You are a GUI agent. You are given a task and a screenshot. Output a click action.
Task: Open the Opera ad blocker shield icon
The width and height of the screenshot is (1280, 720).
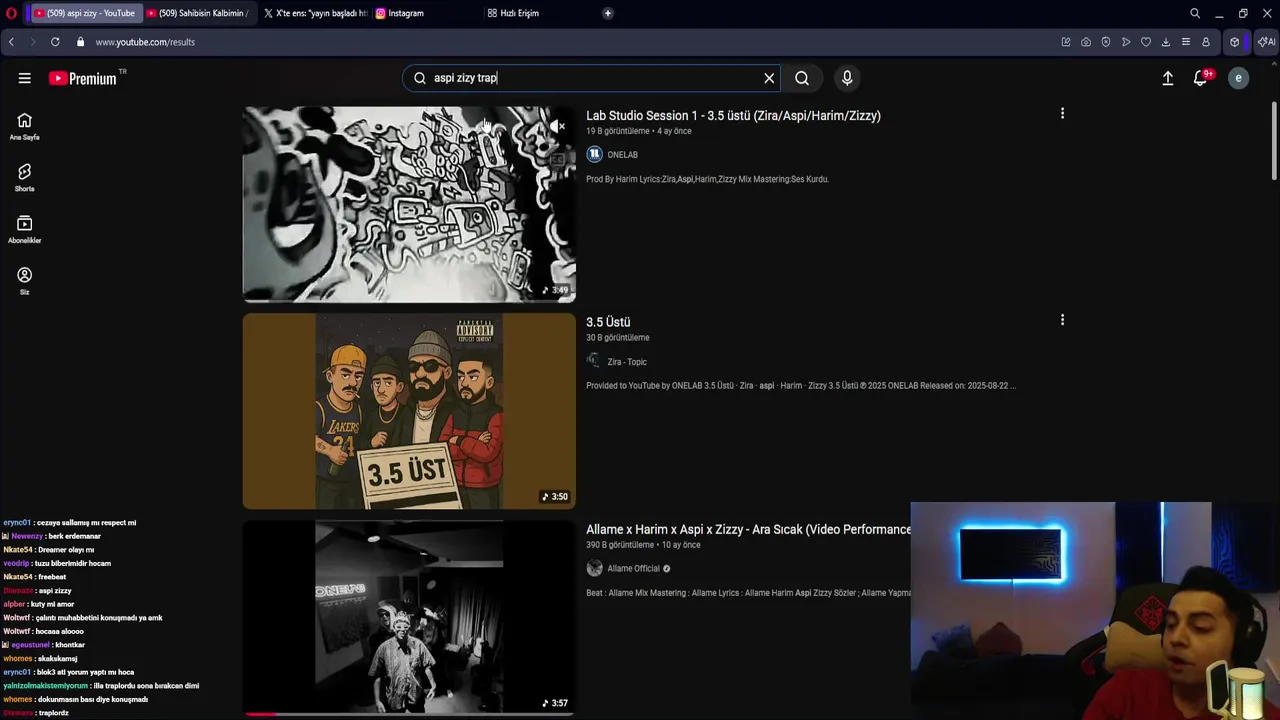tap(1106, 42)
